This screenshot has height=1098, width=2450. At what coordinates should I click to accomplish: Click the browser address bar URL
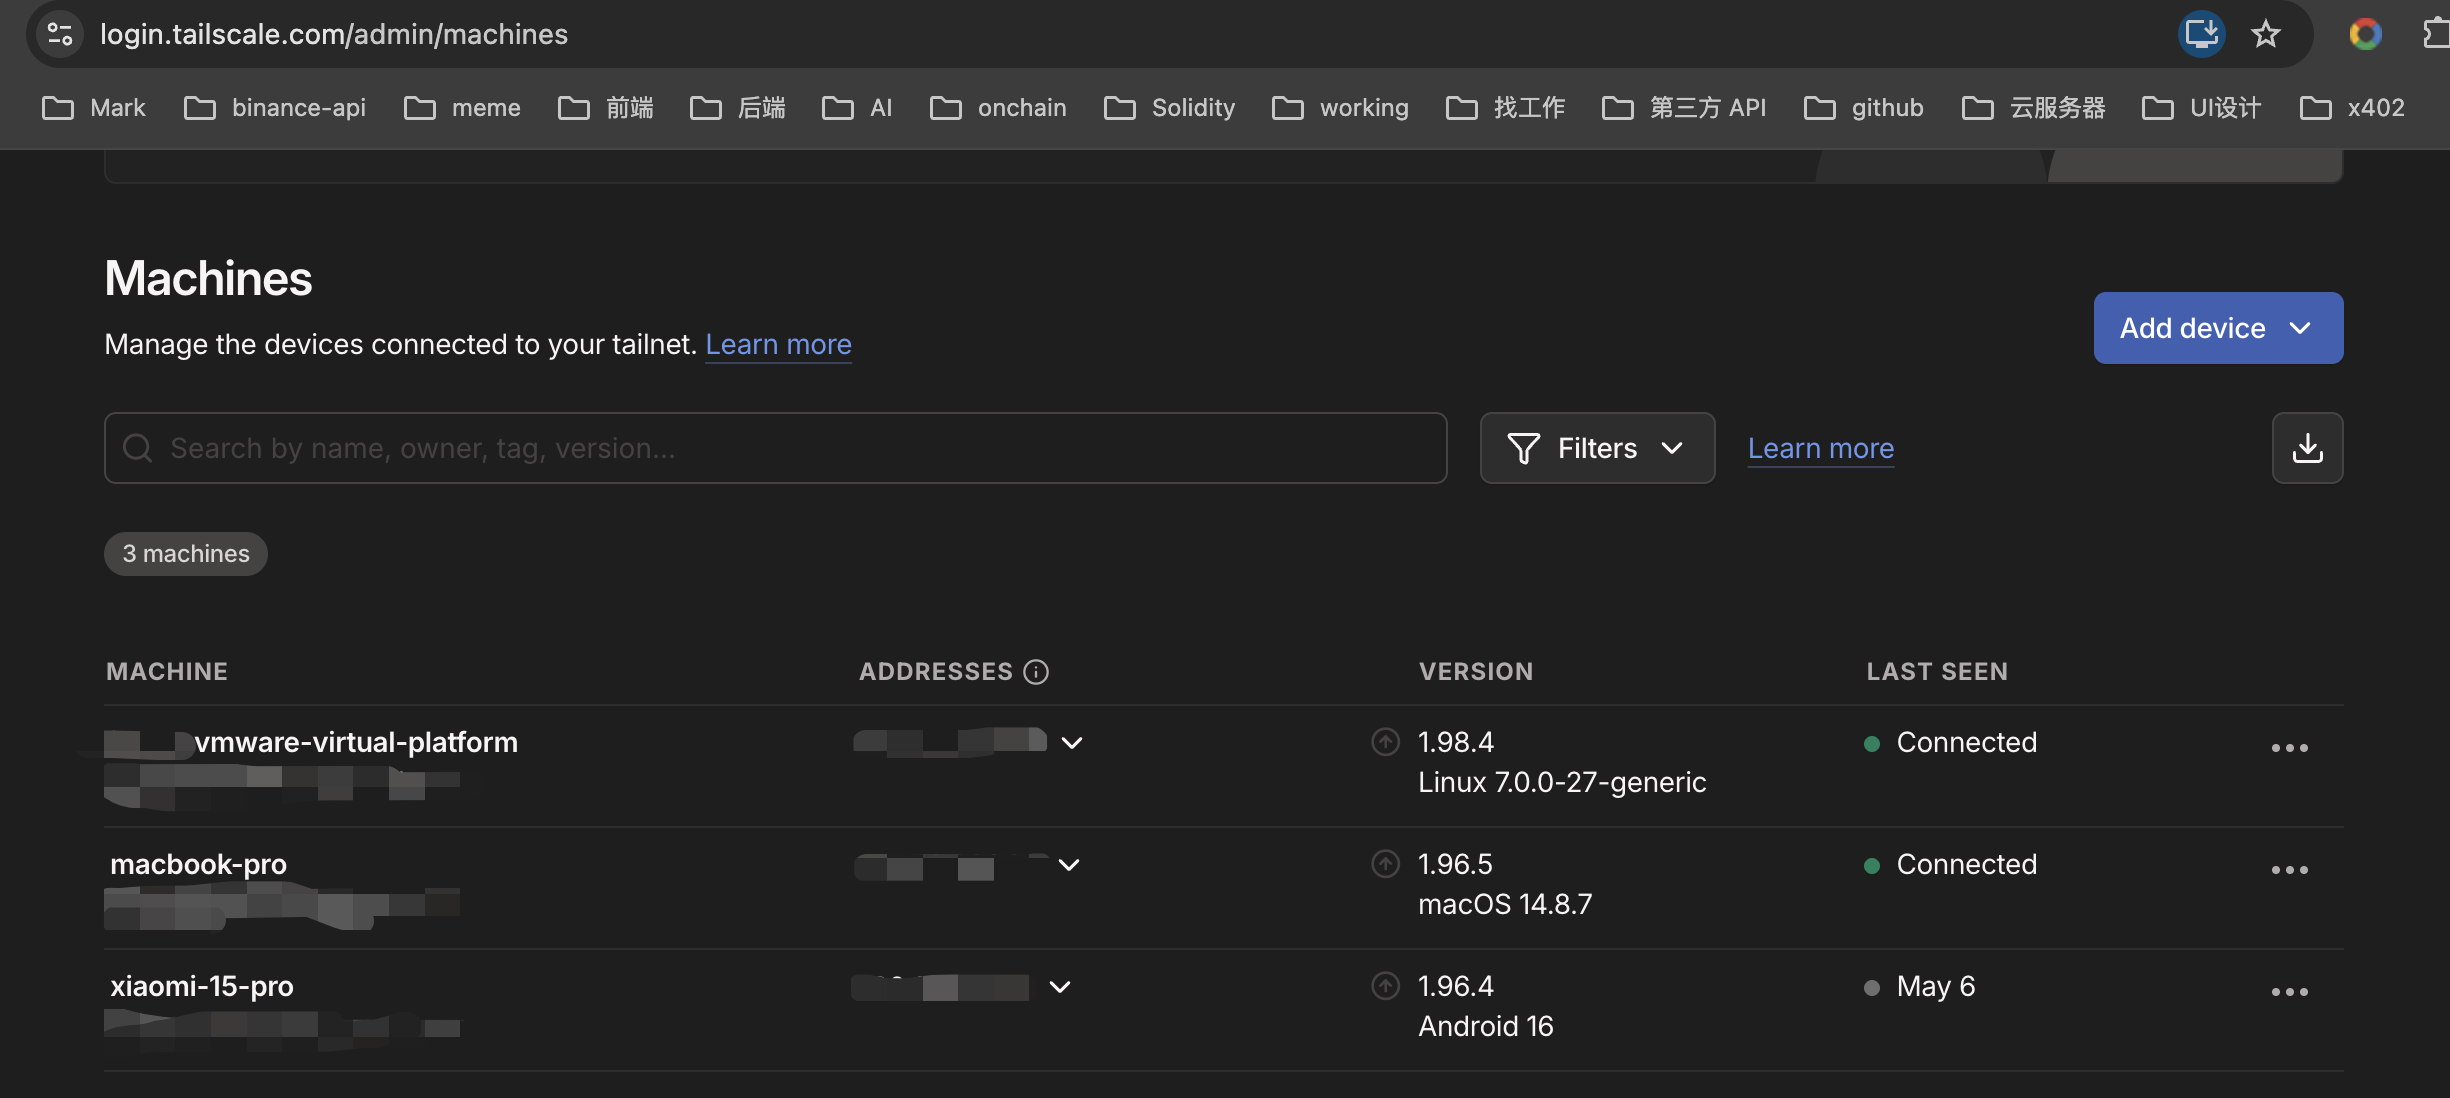(334, 34)
